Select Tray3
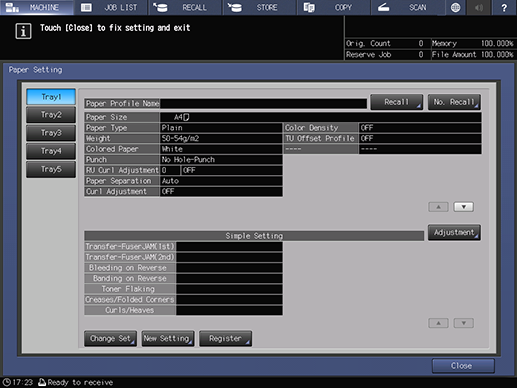 coord(51,133)
